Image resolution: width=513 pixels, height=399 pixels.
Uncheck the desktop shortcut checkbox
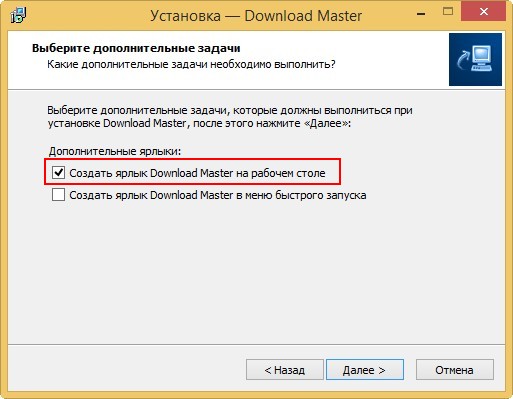click(58, 173)
